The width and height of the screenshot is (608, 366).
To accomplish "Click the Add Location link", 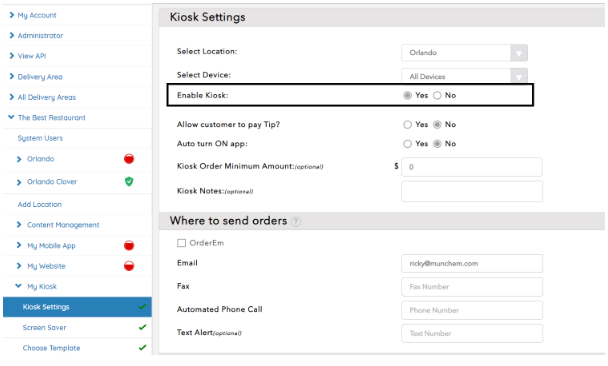I will (x=40, y=204).
